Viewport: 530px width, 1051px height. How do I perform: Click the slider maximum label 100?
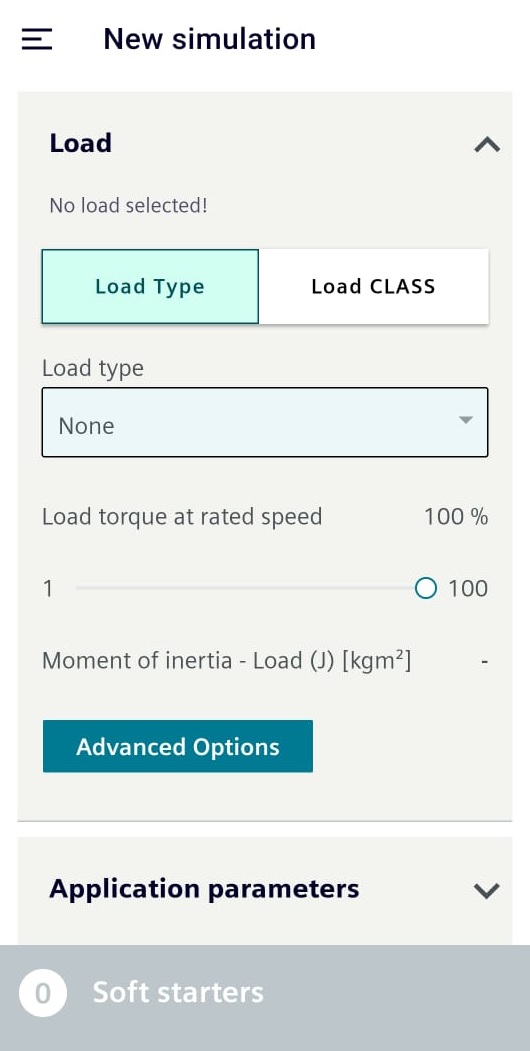pyautogui.click(x=468, y=589)
